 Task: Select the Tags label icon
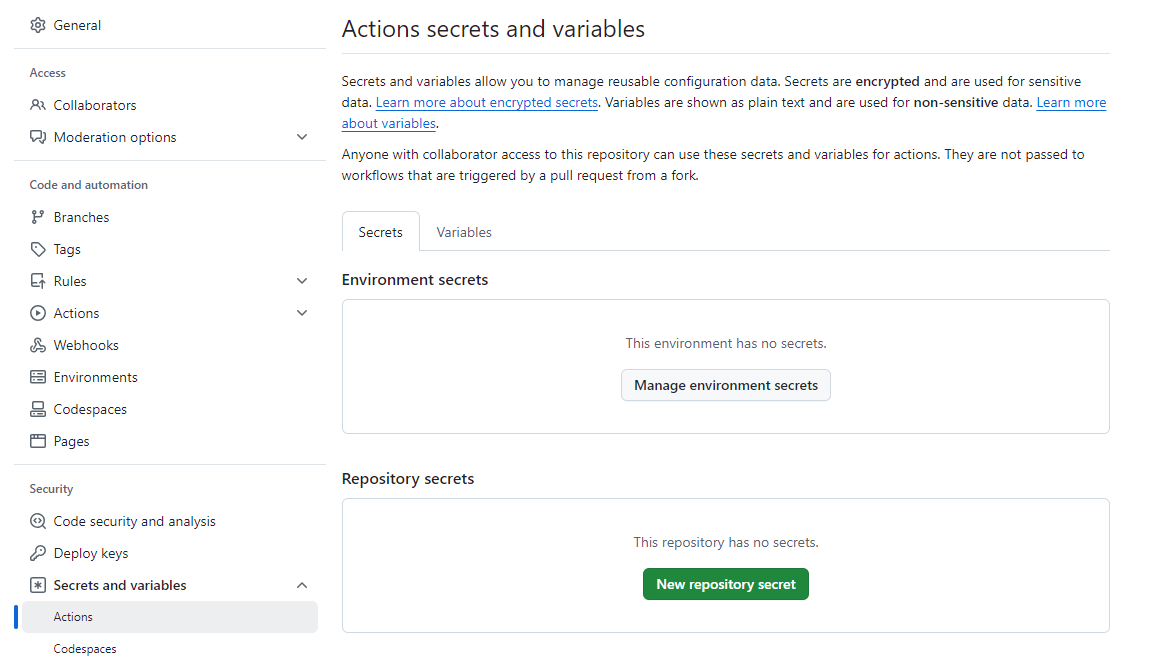click(38, 249)
